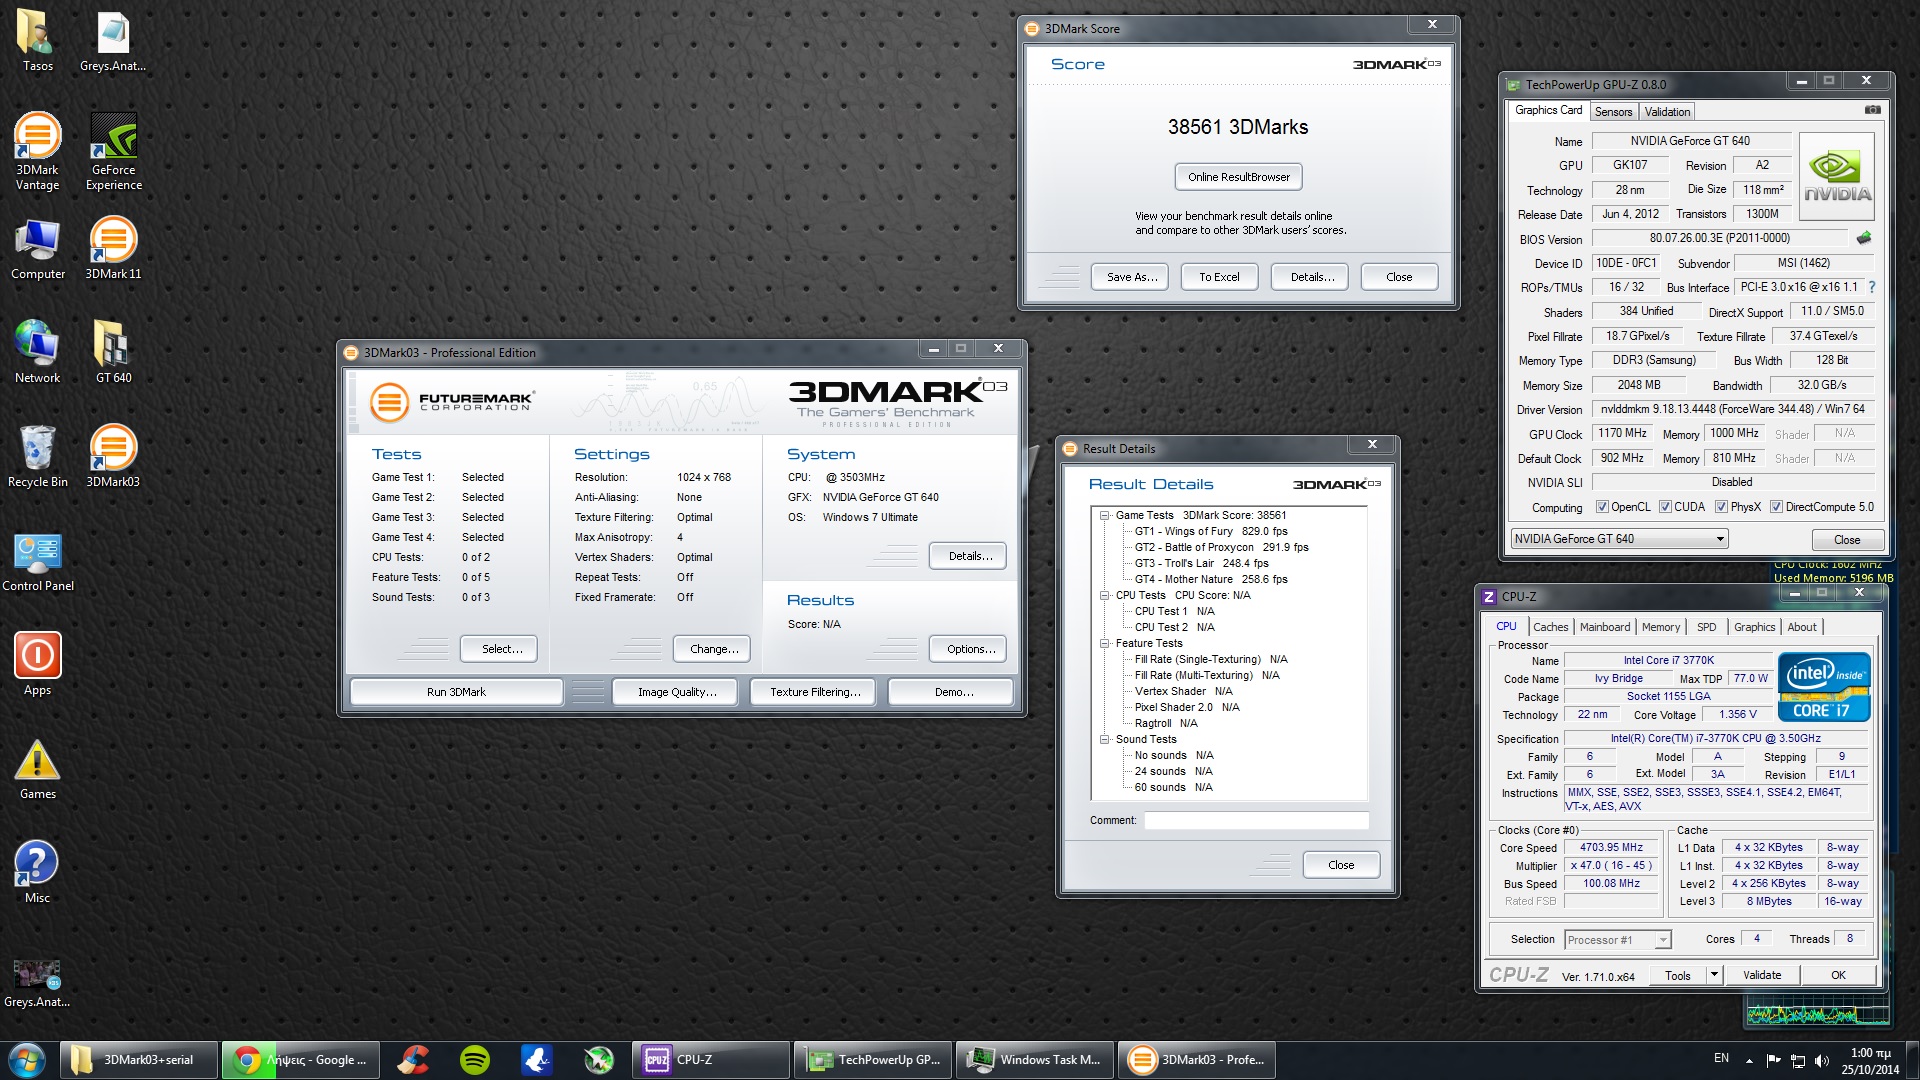The image size is (1920, 1080).
Task: Toggle the OpenCL checkbox in GPU-Z
Action: (x=1602, y=507)
